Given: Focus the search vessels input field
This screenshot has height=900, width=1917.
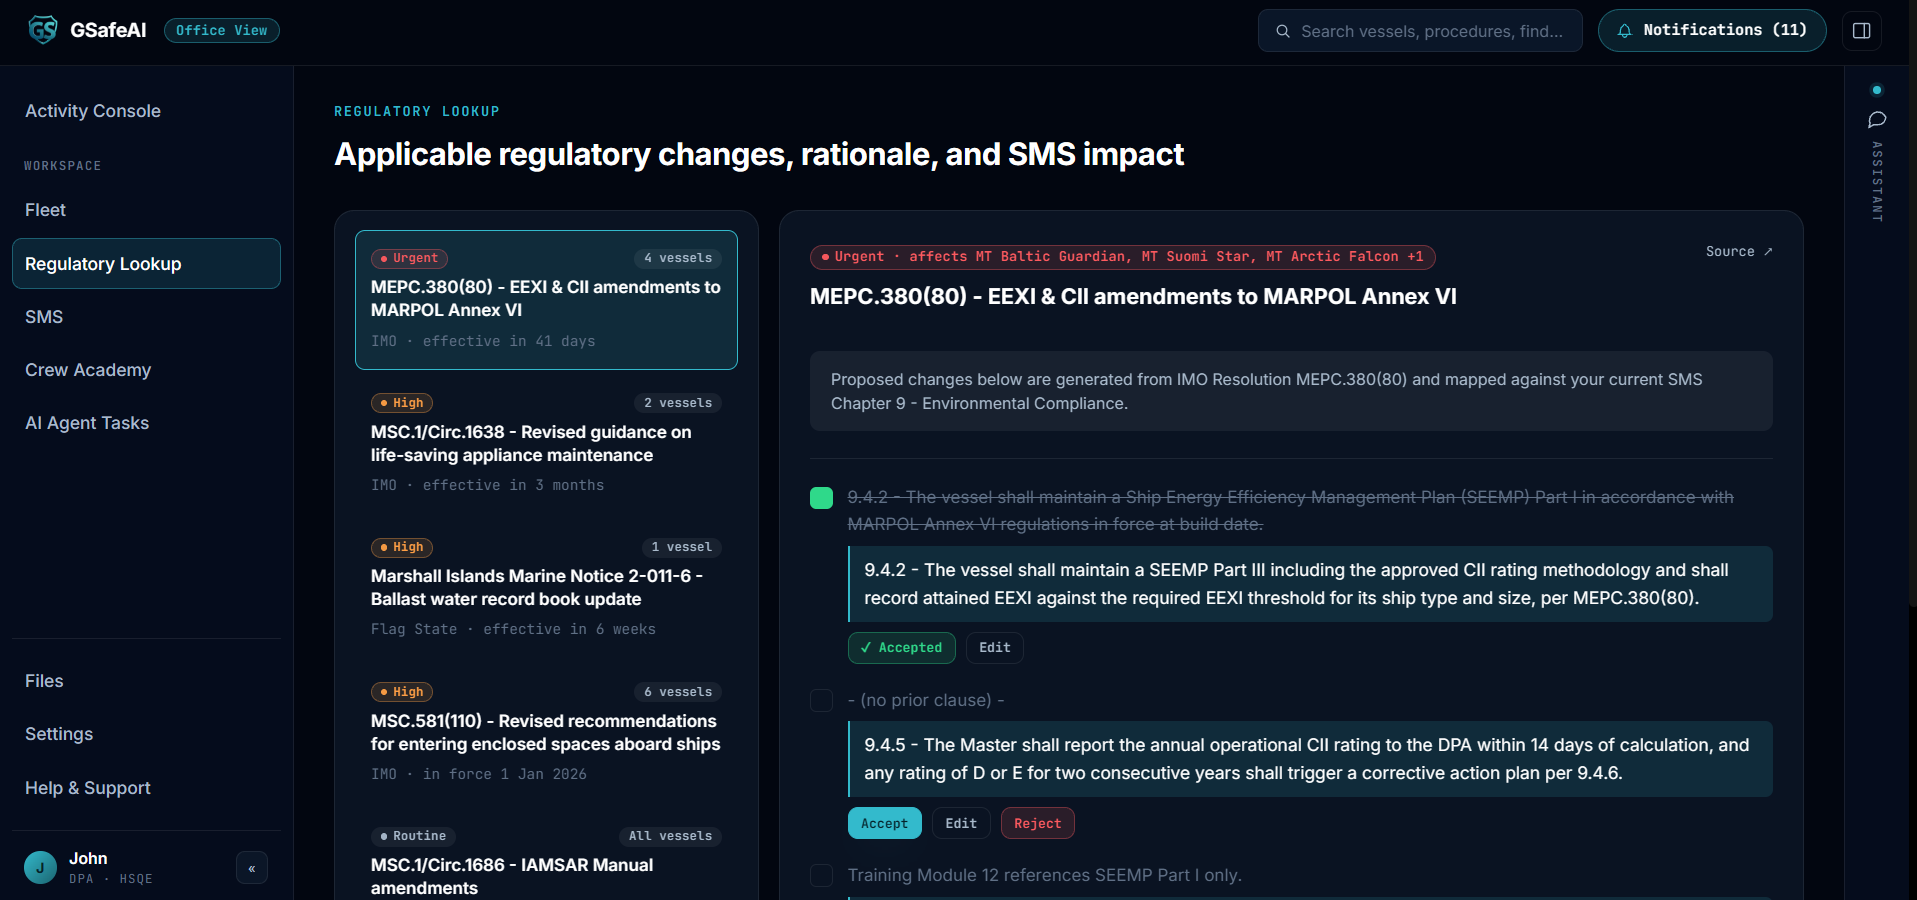Looking at the screenshot, I should tap(1420, 31).
